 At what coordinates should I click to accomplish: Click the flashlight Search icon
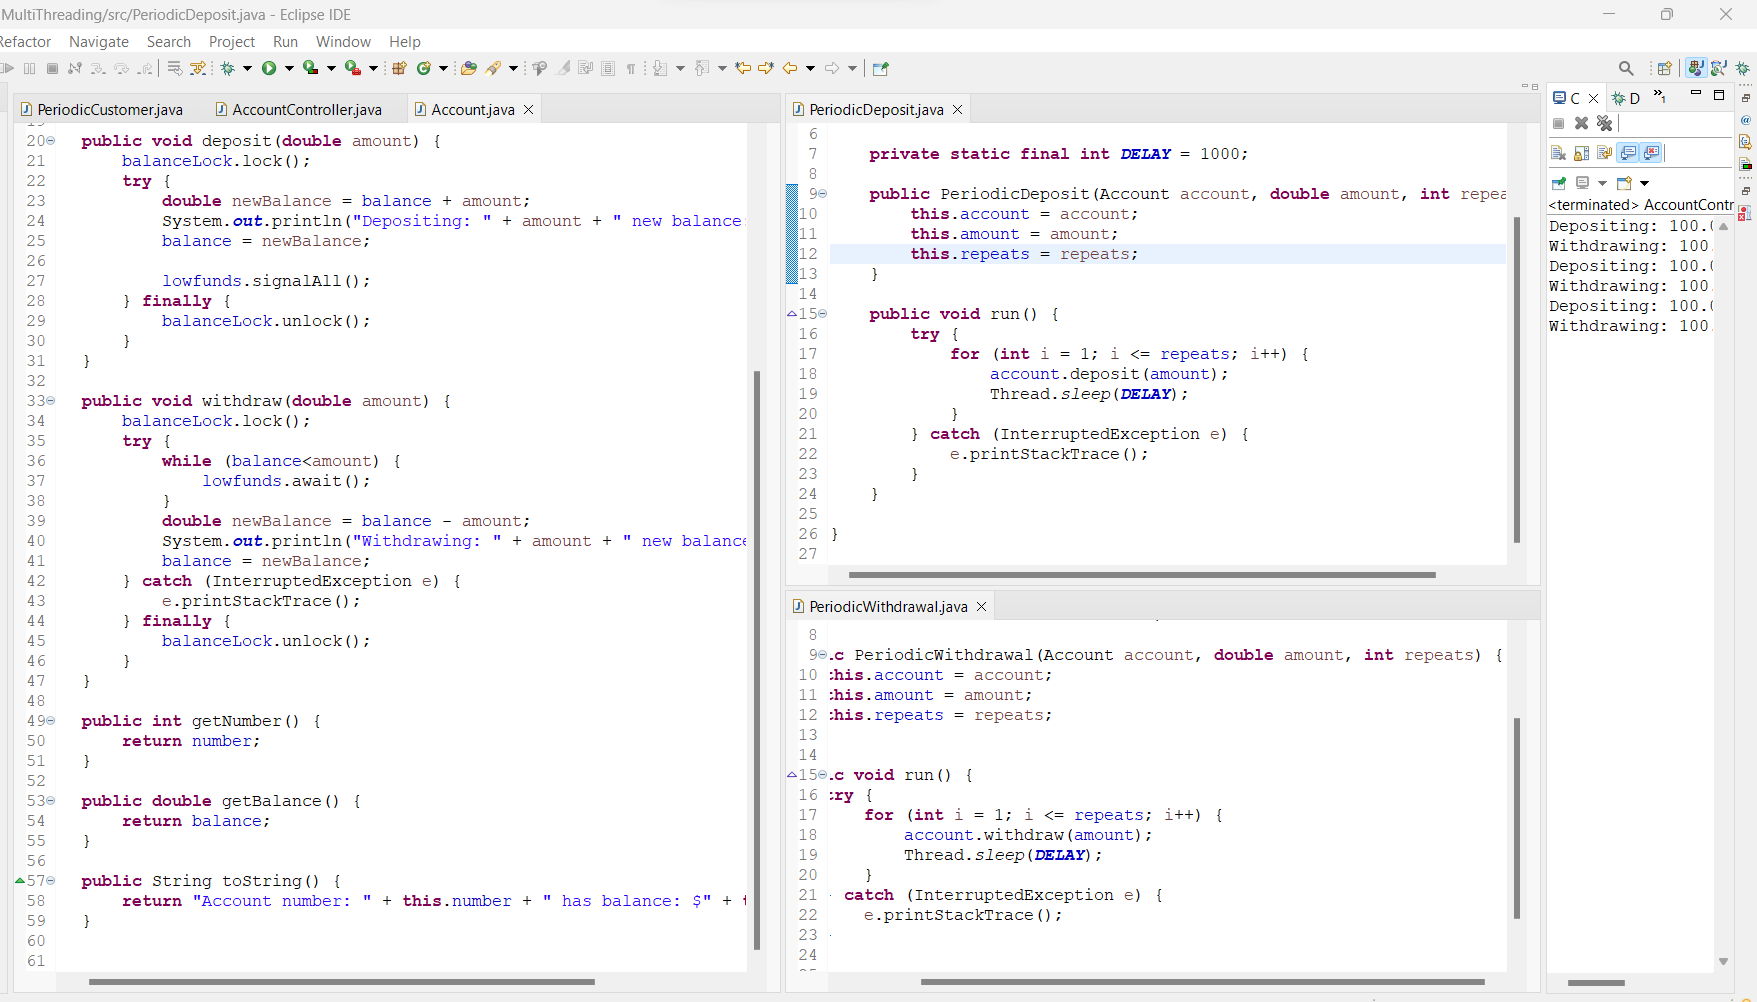click(x=493, y=68)
